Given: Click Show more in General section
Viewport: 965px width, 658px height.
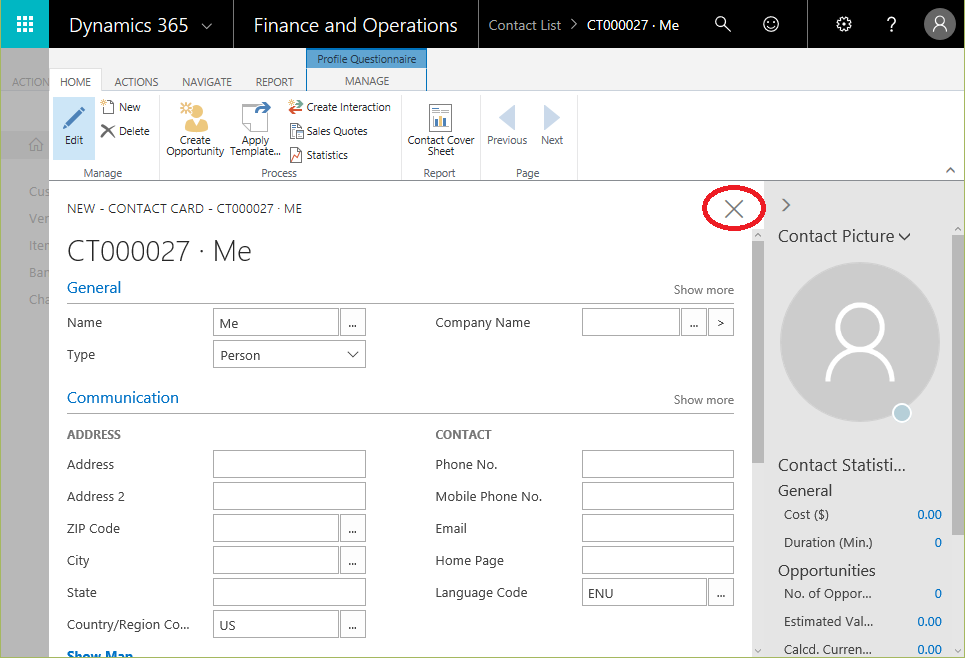Looking at the screenshot, I should pyautogui.click(x=703, y=289).
